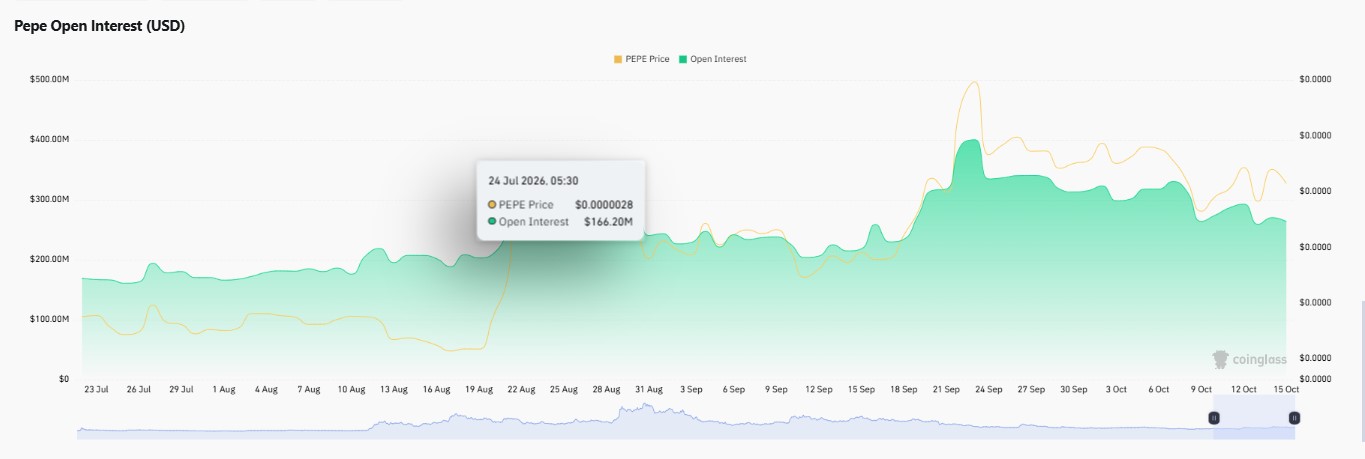The height and width of the screenshot is (459, 1365).
Task: Click the 12 Sep x-axis label
Action: pyautogui.click(x=818, y=388)
